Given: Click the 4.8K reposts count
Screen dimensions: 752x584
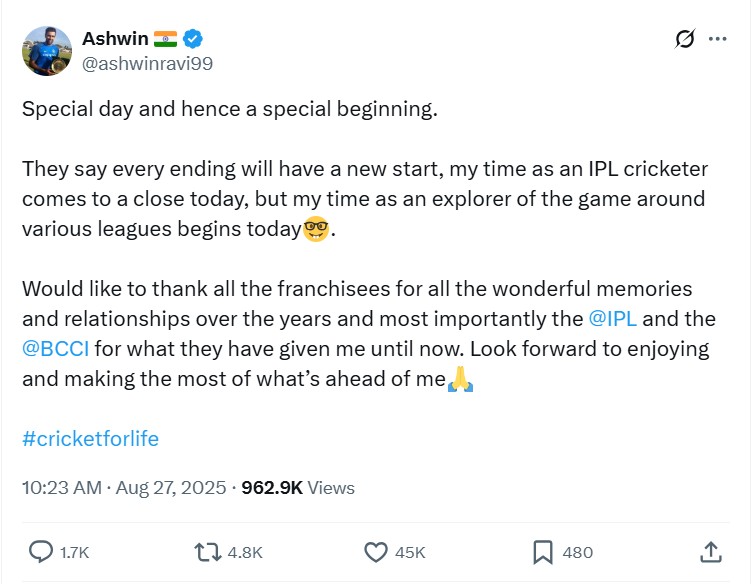Looking at the screenshot, I should [x=245, y=552].
